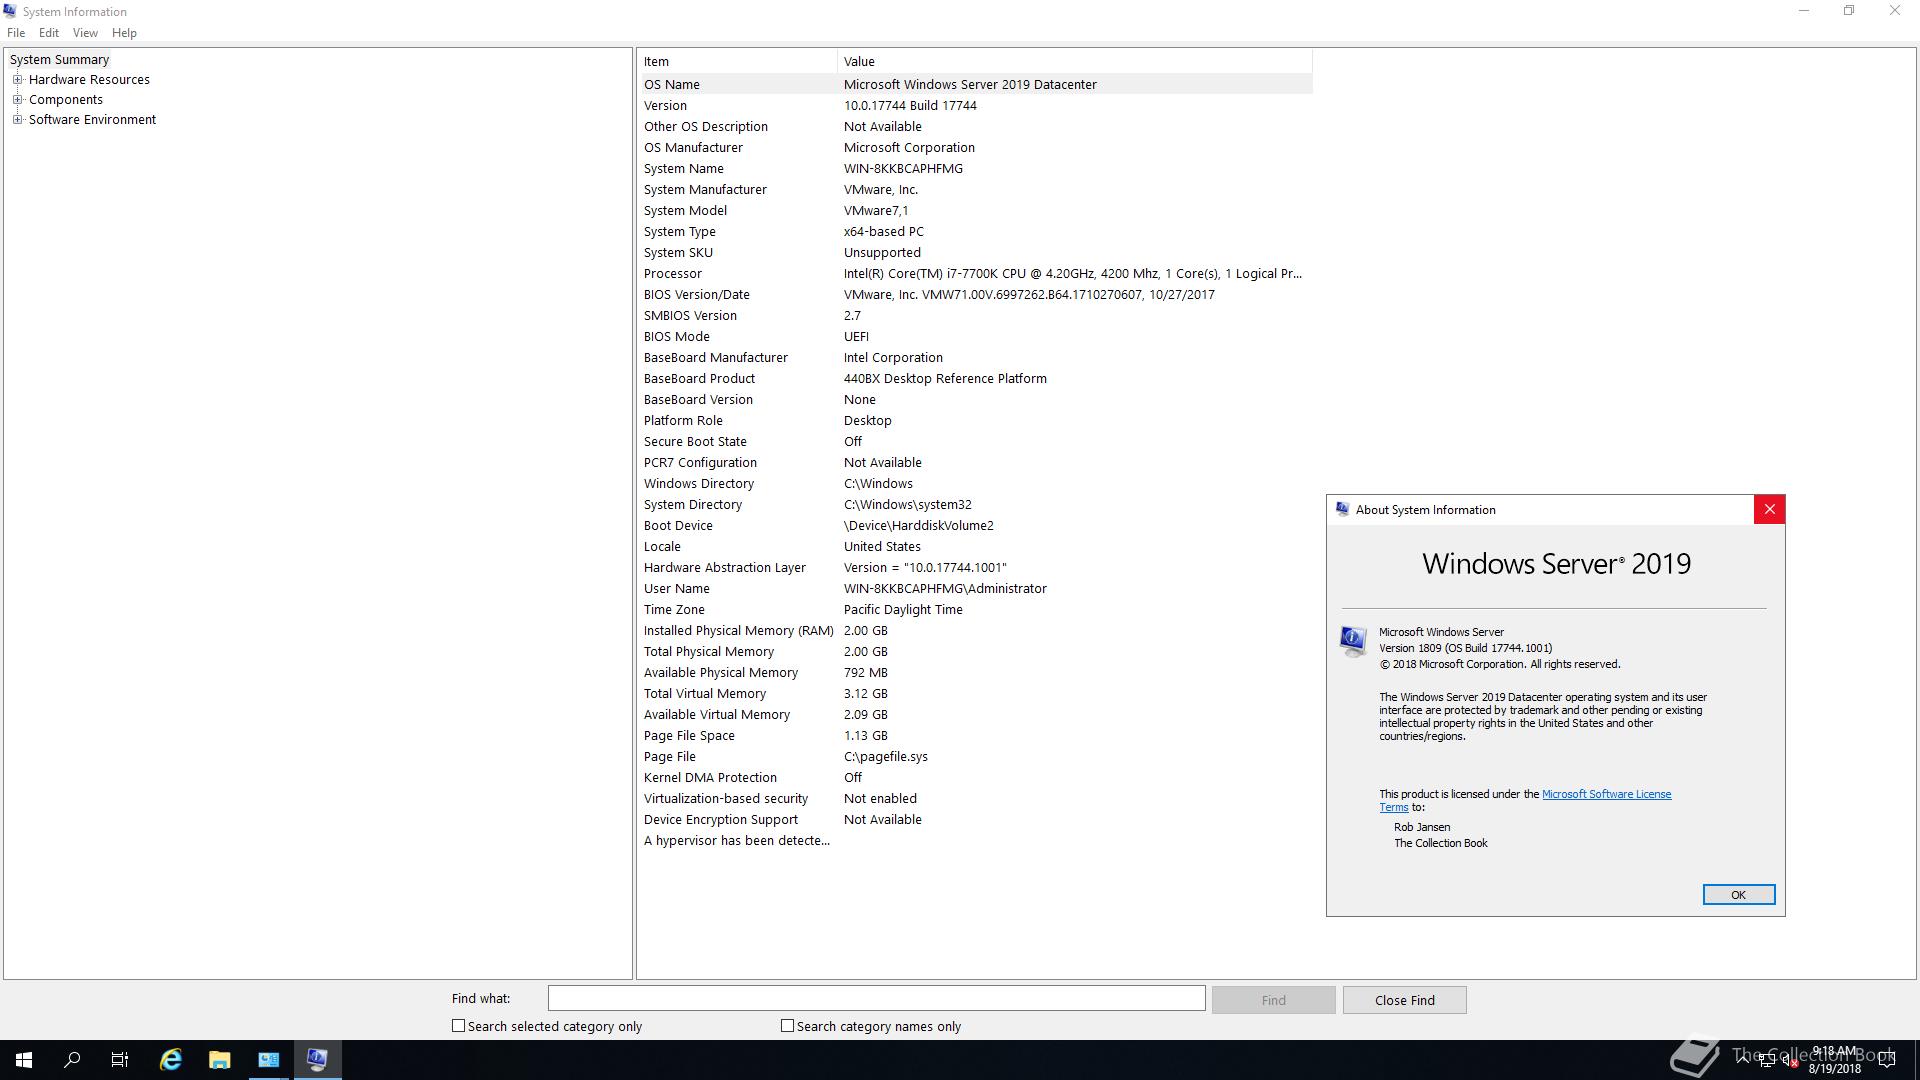Open taskbar search magnifier
Screen dimensions: 1920x1080
72,1060
